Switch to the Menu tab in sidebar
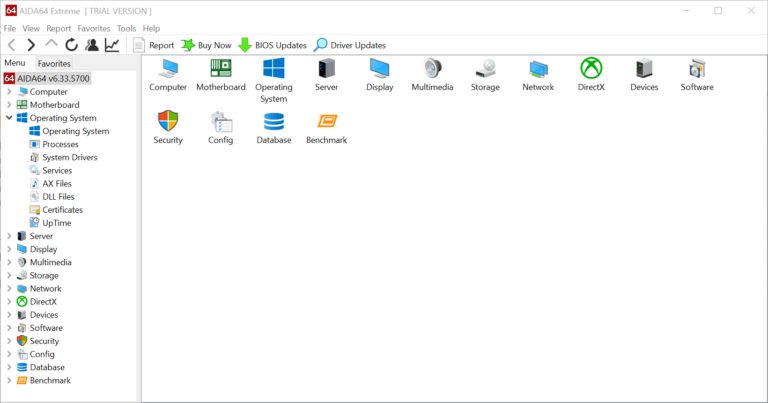This screenshot has height=403, width=768. point(15,63)
